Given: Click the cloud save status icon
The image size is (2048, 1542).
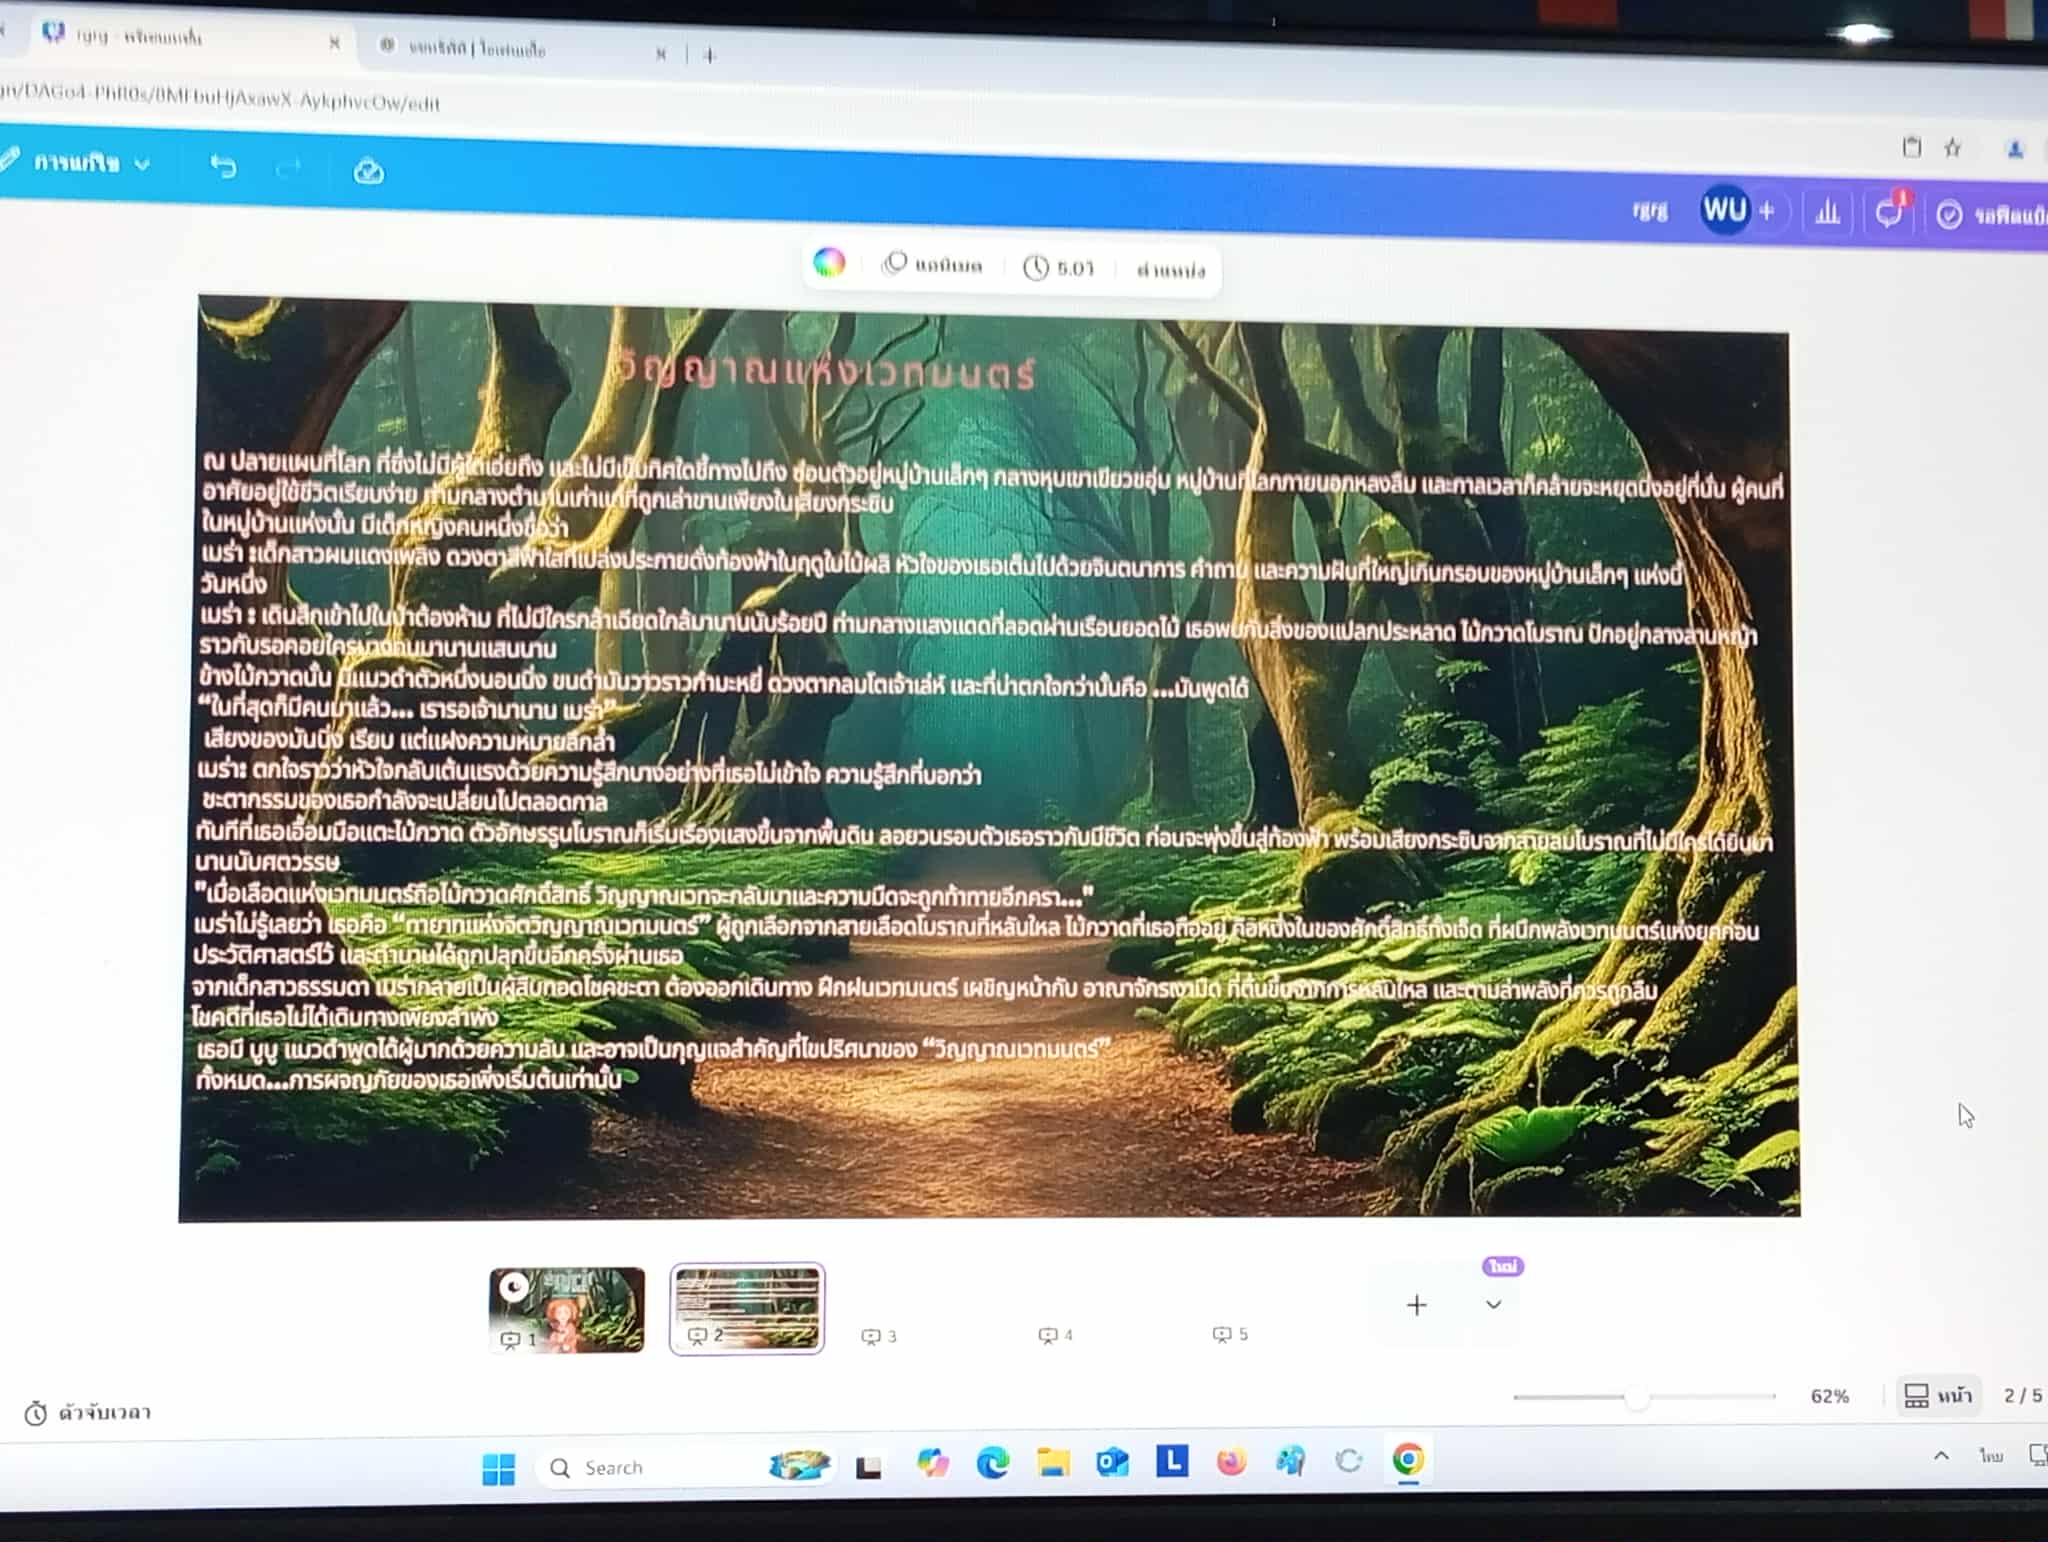Looking at the screenshot, I should [368, 172].
